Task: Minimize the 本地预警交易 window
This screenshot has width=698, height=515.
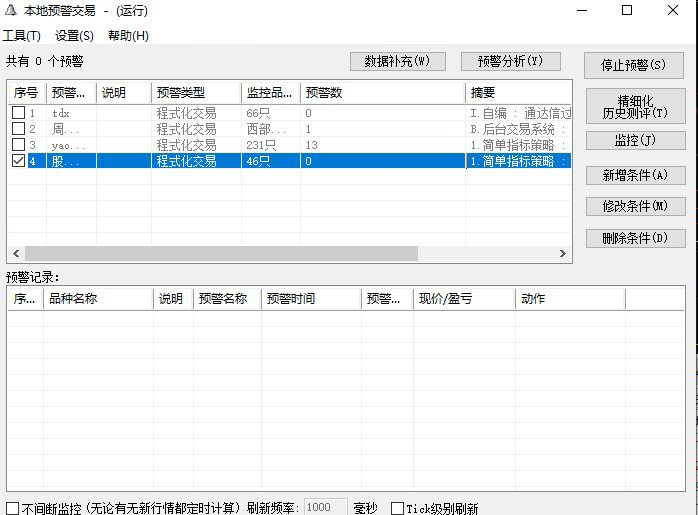Action: pyautogui.click(x=582, y=10)
